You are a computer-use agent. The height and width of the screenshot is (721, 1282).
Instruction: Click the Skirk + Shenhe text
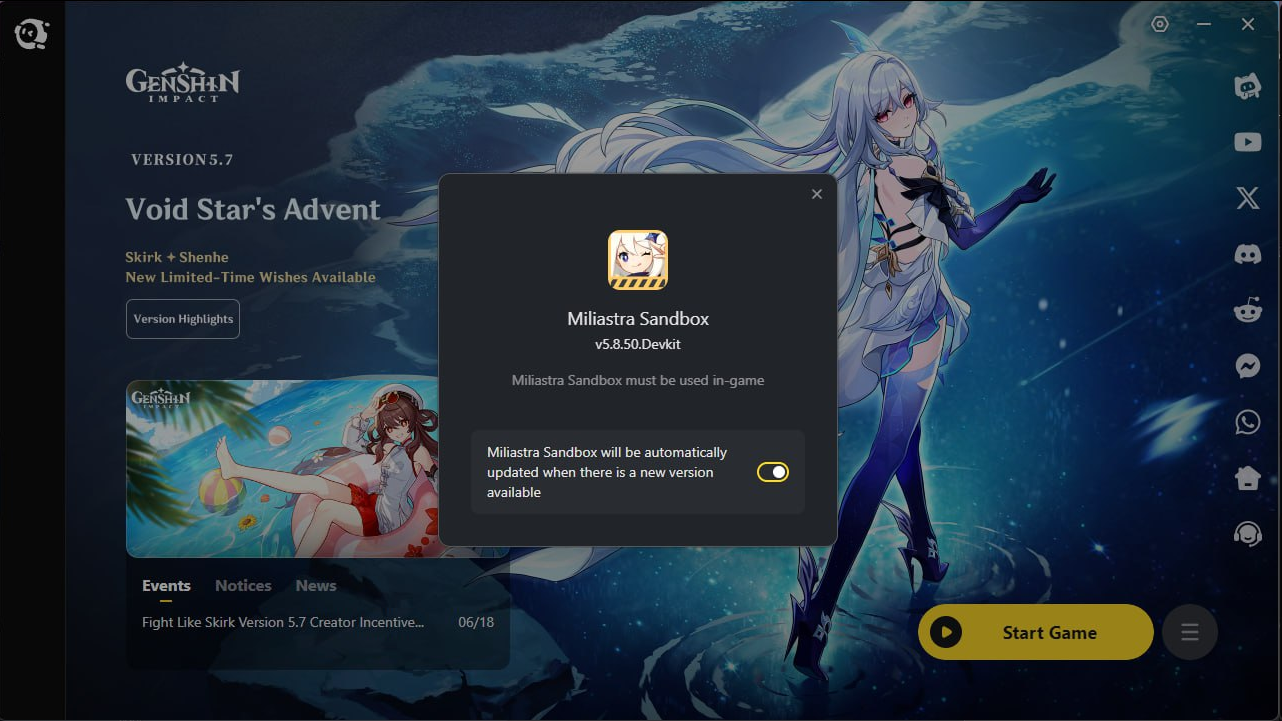coord(177,257)
